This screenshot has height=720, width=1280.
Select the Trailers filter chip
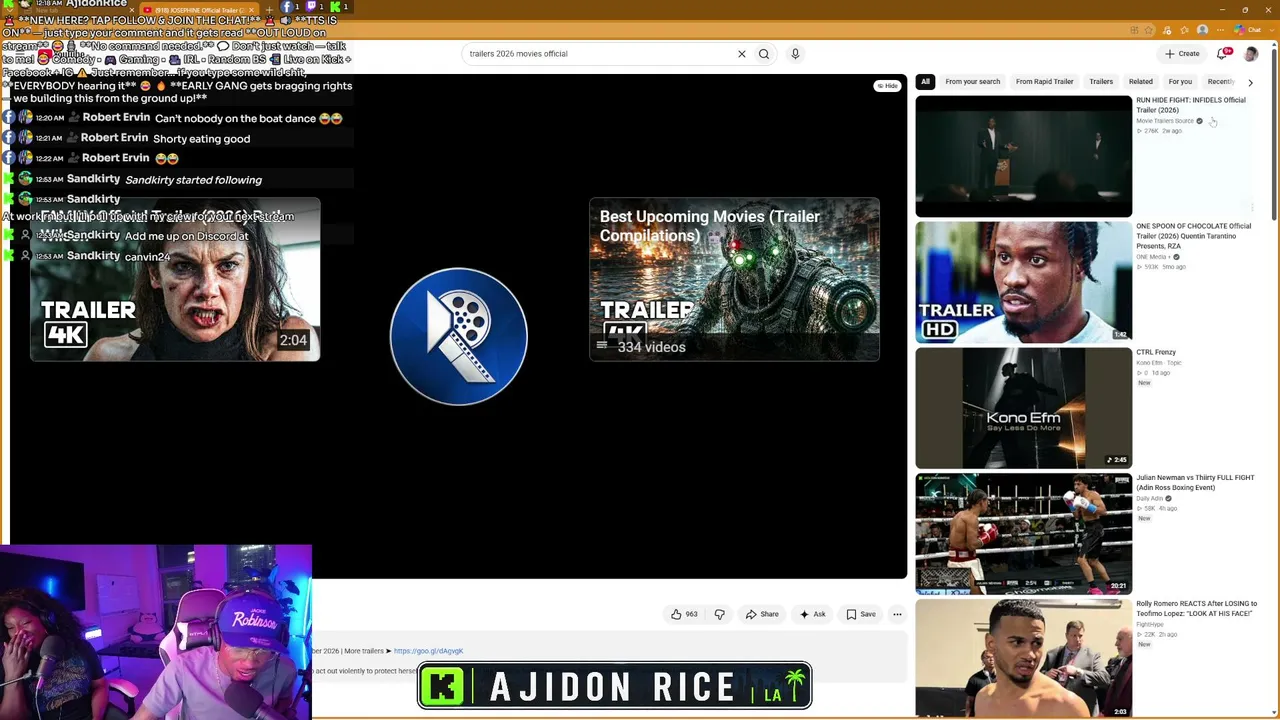(x=1101, y=82)
